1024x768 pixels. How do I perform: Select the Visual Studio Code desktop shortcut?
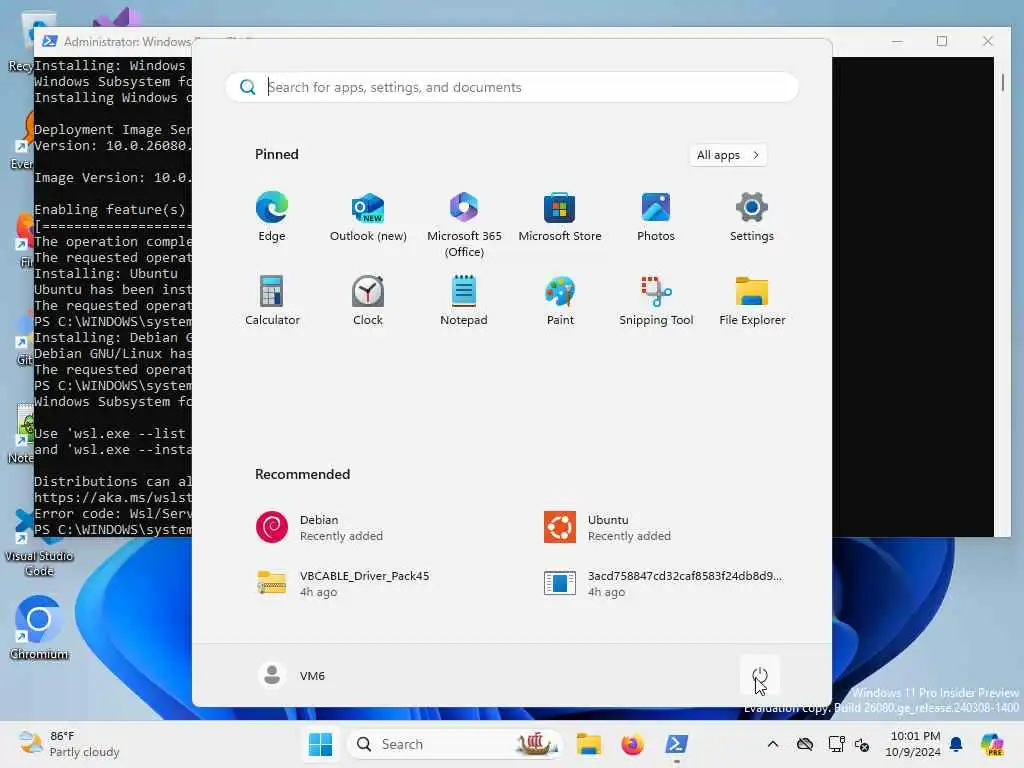(x=39, y=543)
